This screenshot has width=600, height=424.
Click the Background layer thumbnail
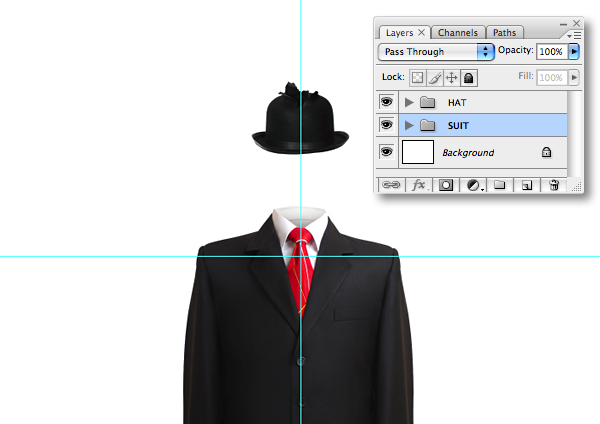418,152
